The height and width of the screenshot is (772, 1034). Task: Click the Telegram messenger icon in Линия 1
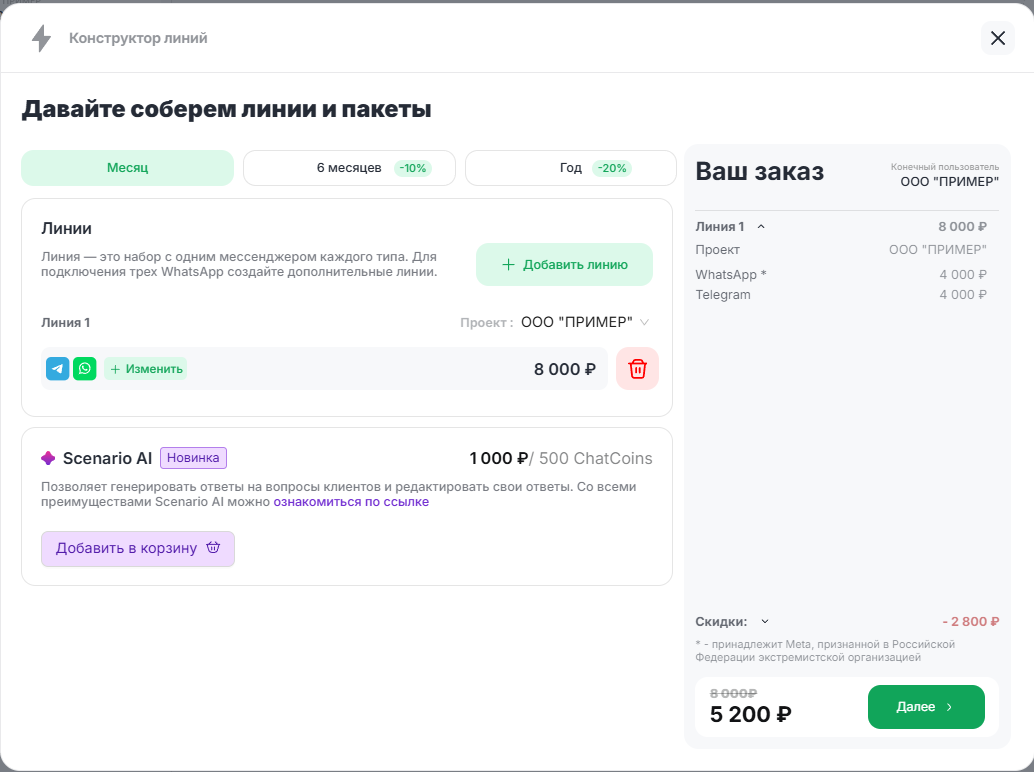pyautogui.click(x=58, y=369)
